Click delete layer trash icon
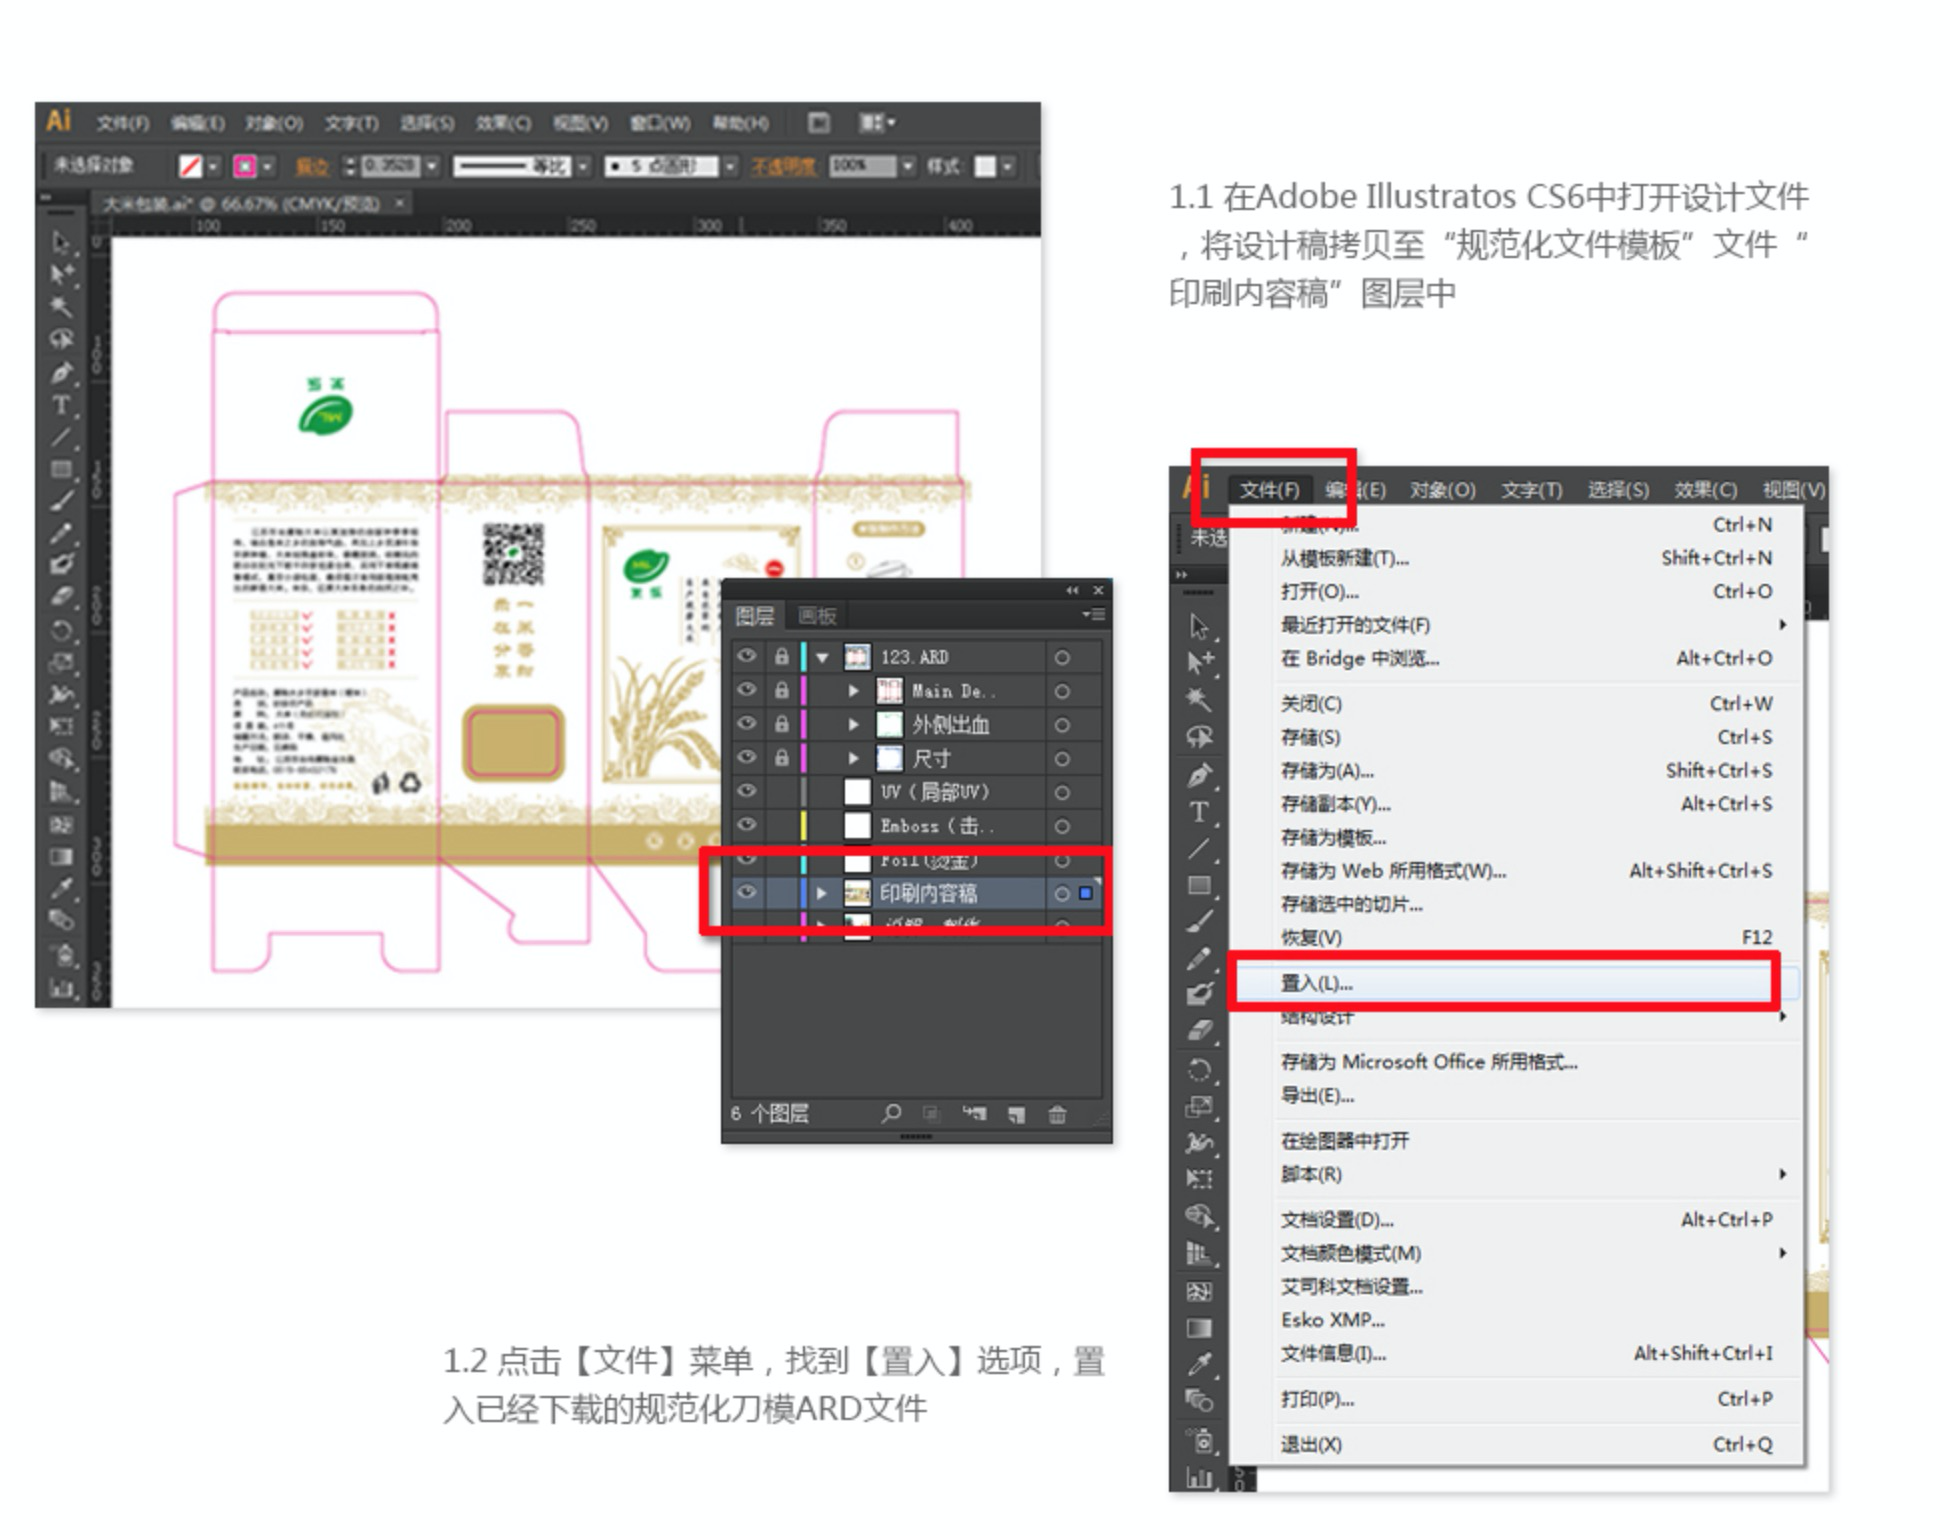This screenshot has height=1536, width=1950. [1057, 1114]
